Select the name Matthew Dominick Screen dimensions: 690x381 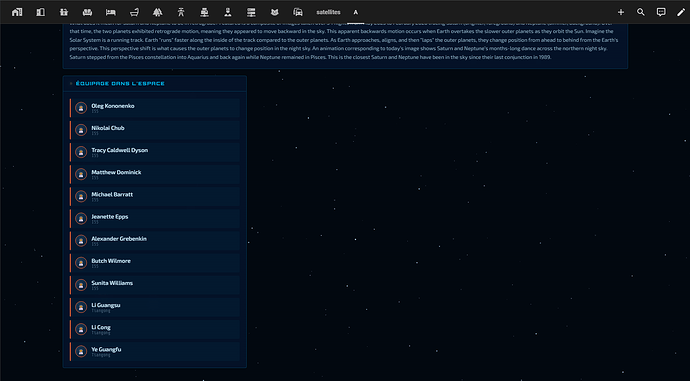[x=116, y=172]
